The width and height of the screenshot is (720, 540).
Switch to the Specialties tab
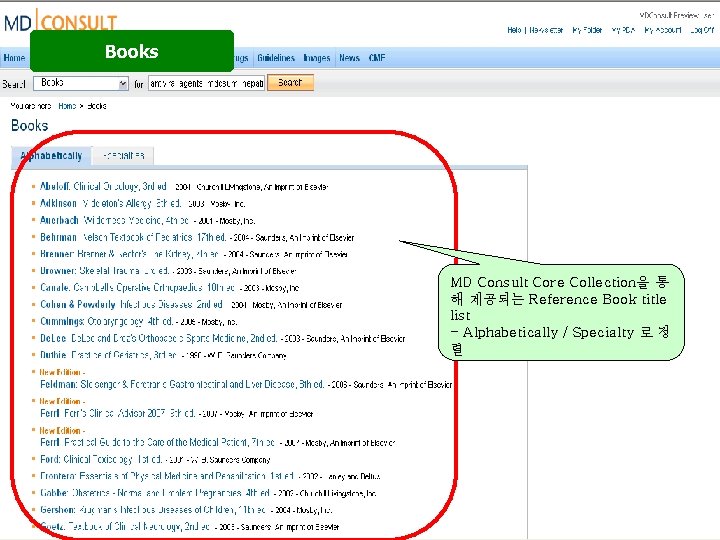(x=123, y=156)
